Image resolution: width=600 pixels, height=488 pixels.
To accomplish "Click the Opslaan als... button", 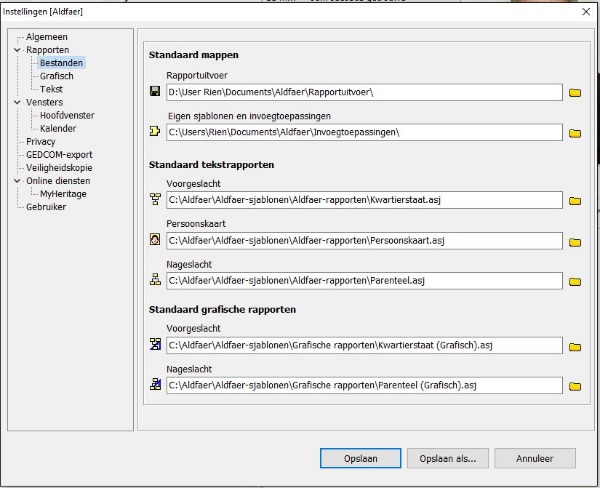I will tap(448, 458).
